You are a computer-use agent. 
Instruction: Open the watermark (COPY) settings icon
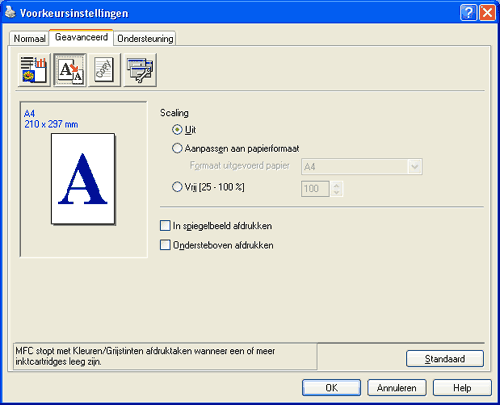[x=105, y=70]
